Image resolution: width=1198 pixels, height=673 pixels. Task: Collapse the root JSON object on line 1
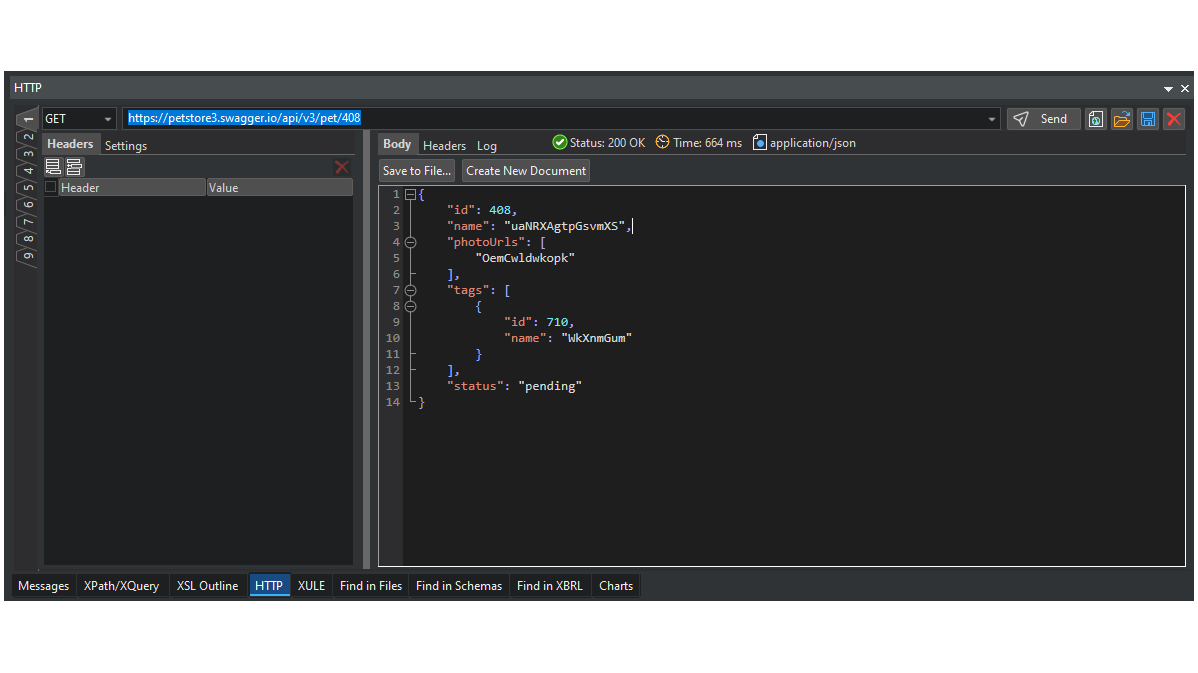(410, 194)
